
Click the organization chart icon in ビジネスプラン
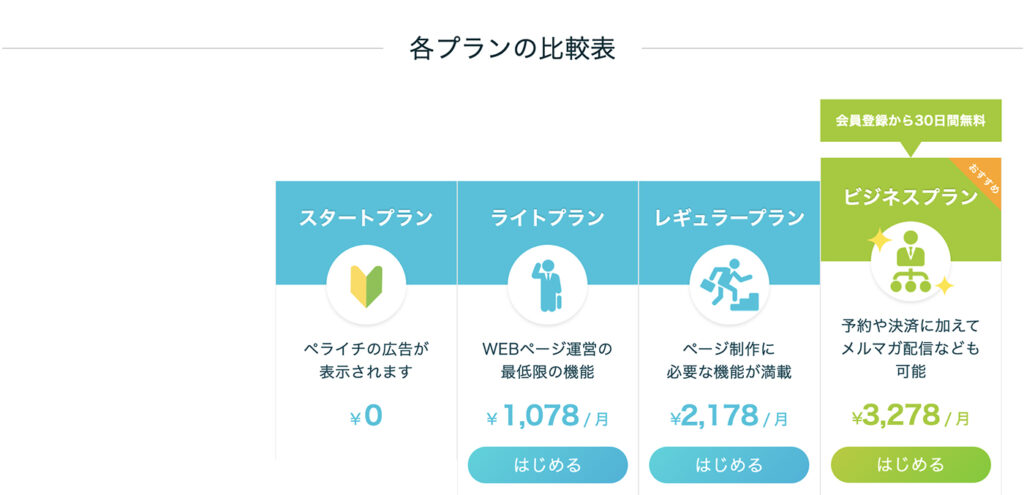[911, 262]
